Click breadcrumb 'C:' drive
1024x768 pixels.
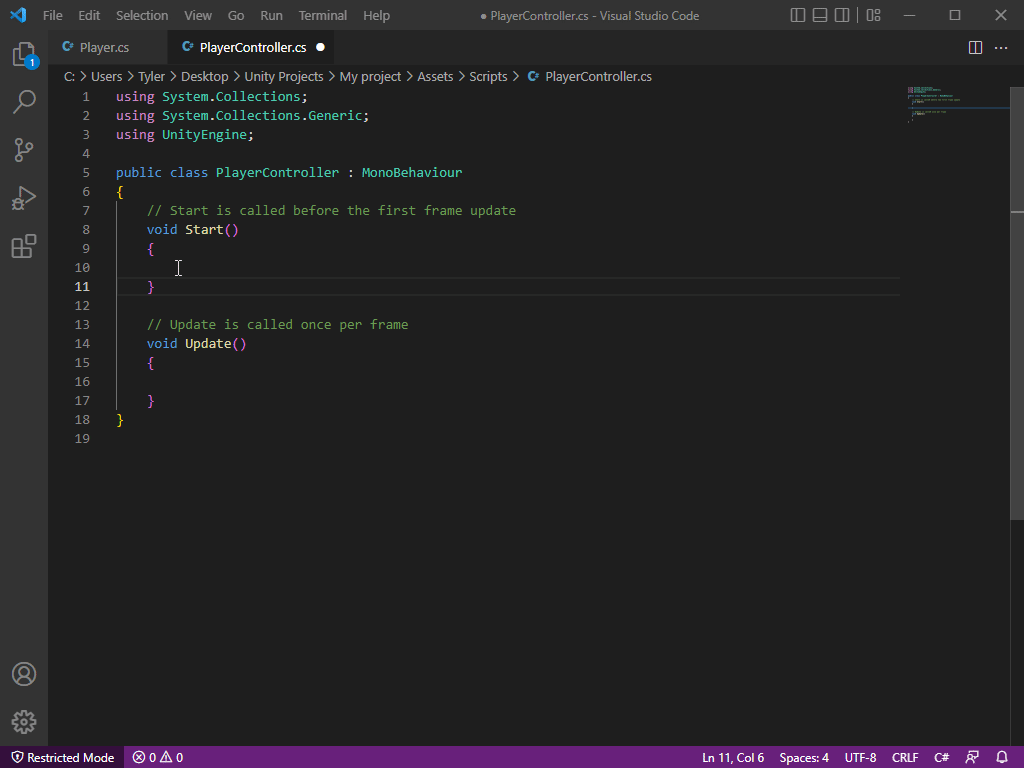tap(69, 76)
